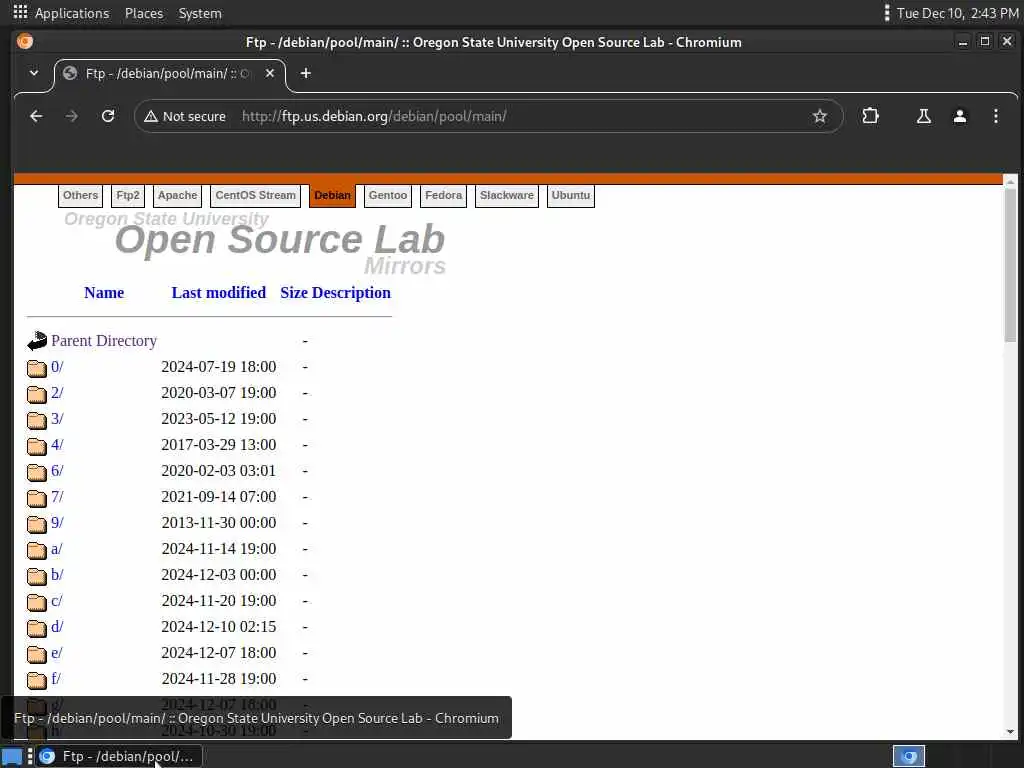Select the Ftp2 mirror tab
The height and width of the screenshot is (768, 1024).
point(128,195)
